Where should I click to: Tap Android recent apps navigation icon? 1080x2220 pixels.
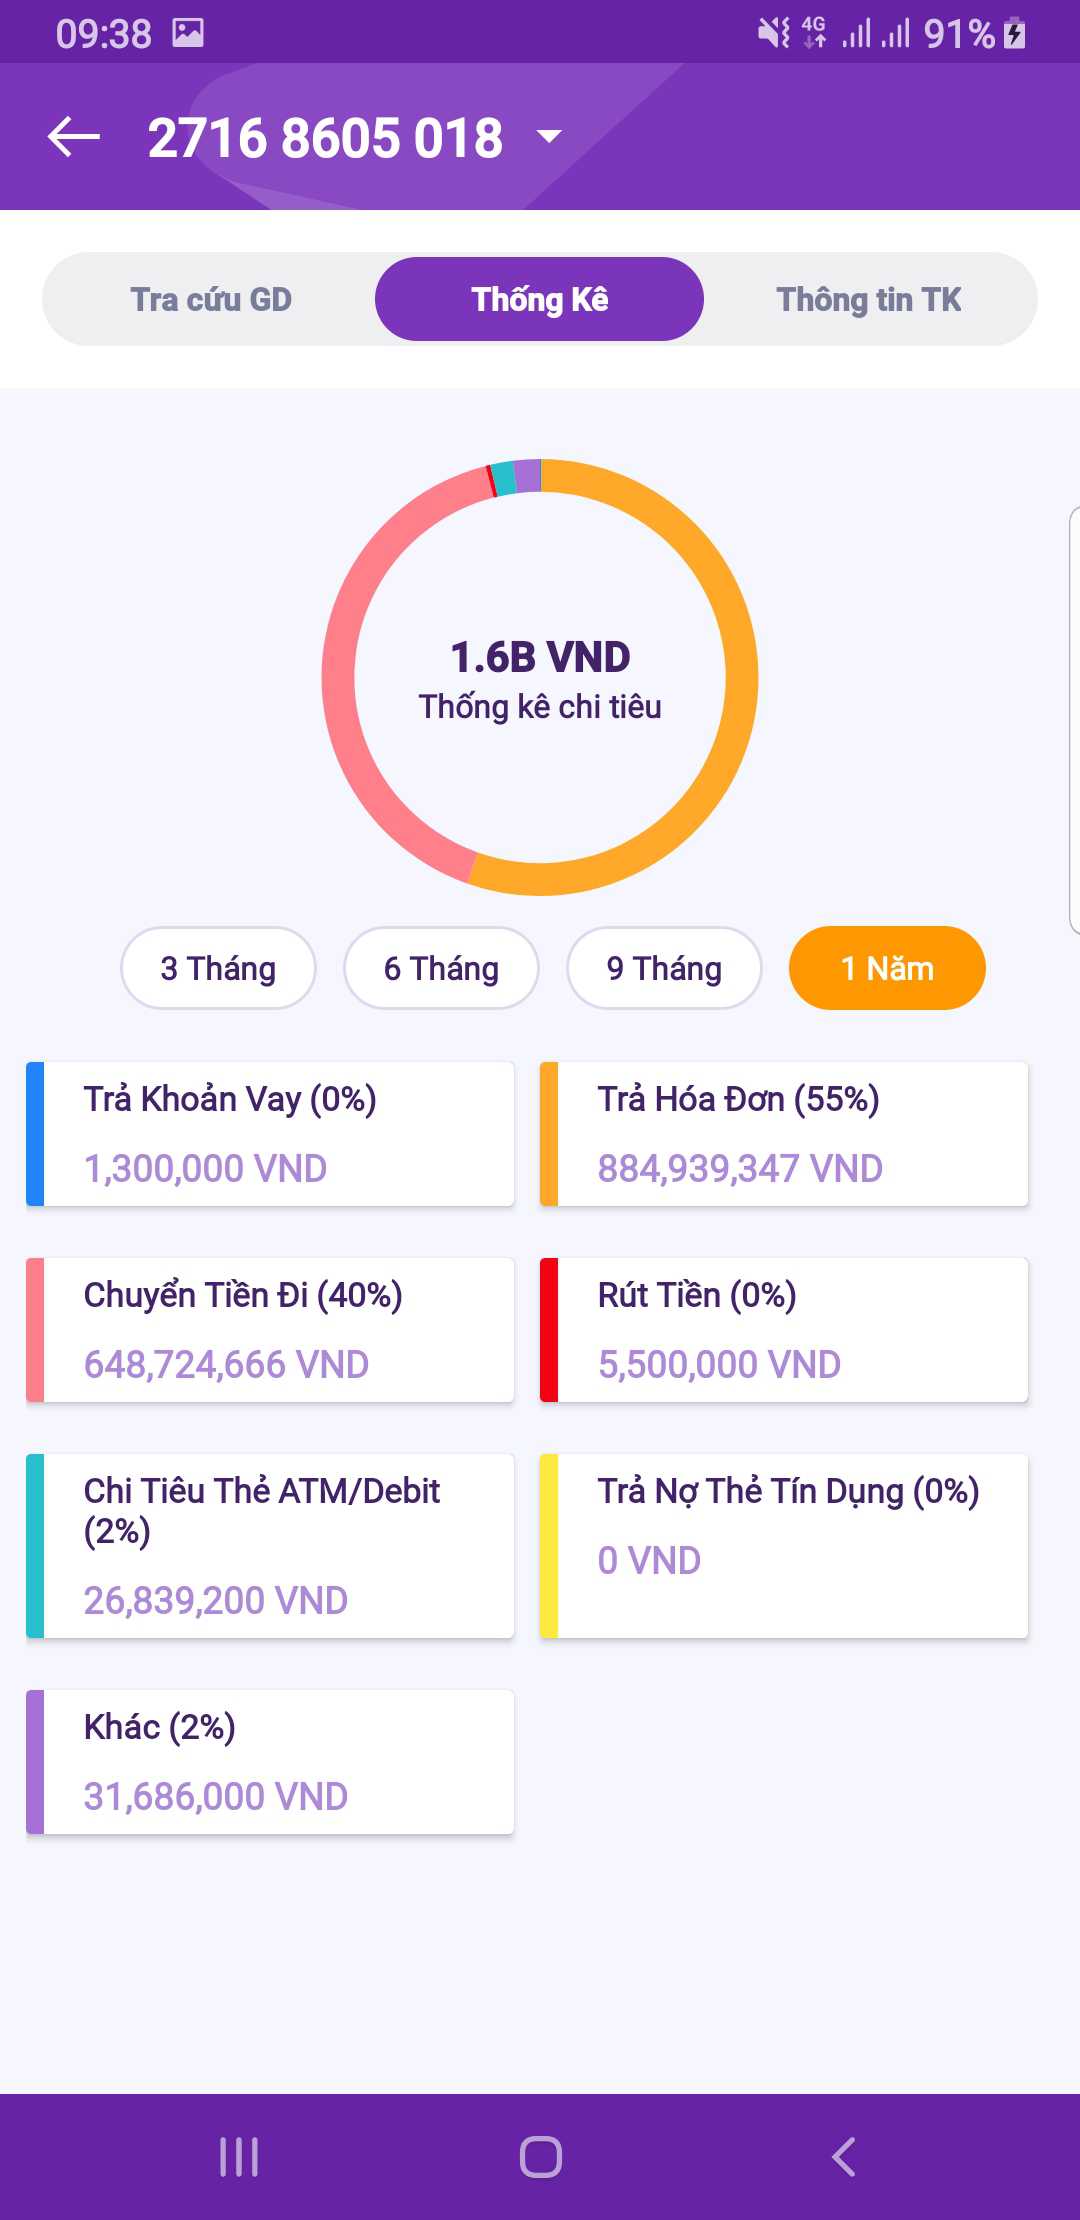[x=239, y=2157]
